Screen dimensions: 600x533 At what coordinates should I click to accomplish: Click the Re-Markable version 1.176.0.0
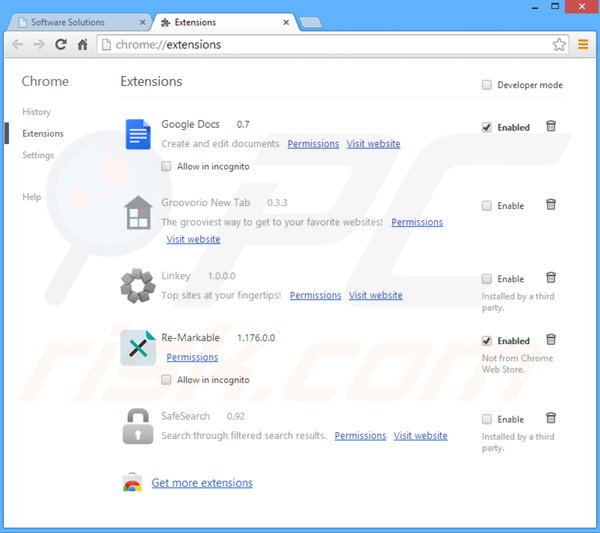pos(256,338)
